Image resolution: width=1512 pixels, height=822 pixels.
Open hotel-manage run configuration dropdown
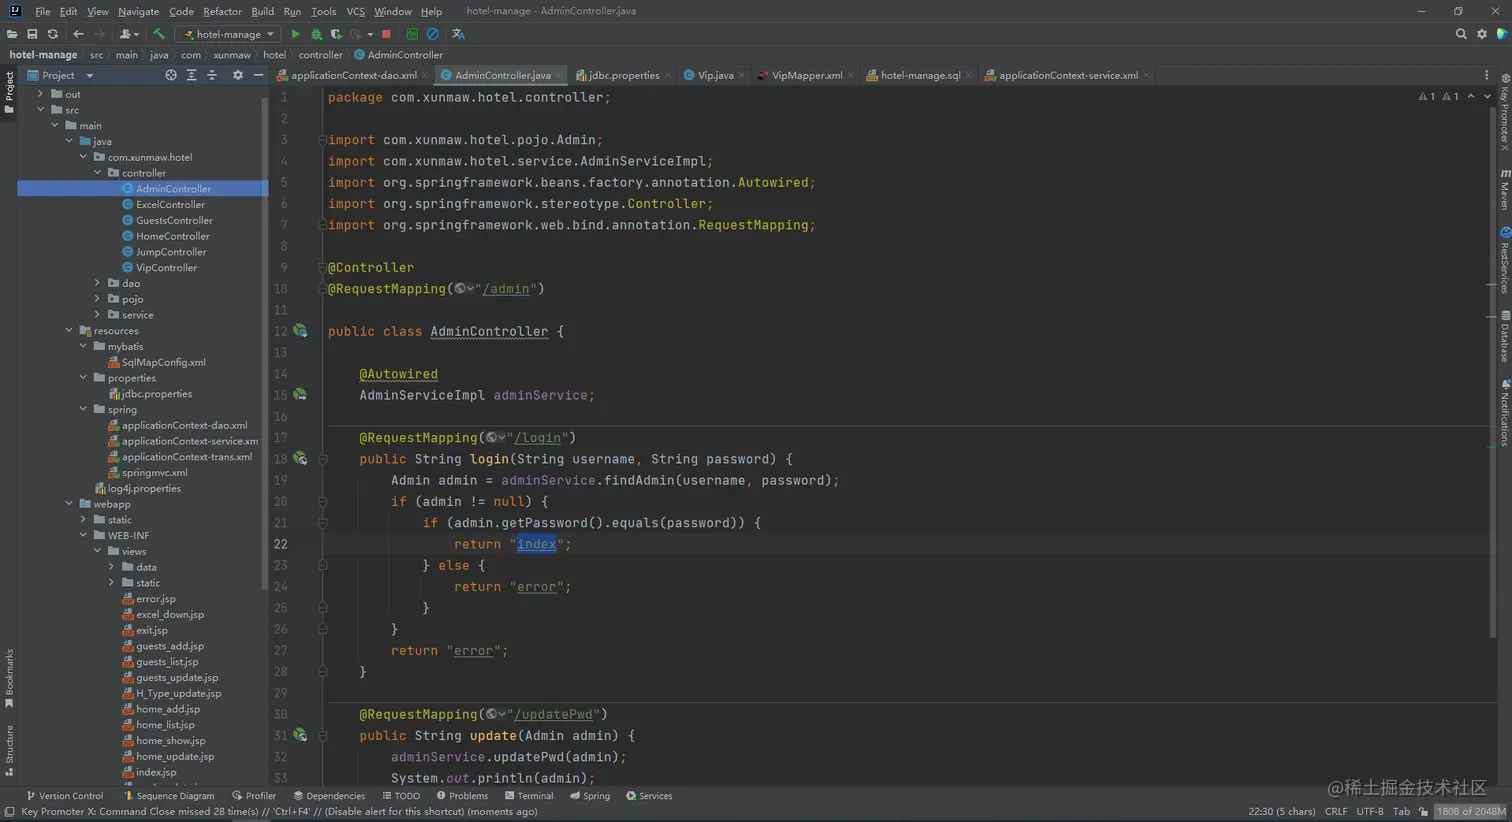[x=229, y=34]
